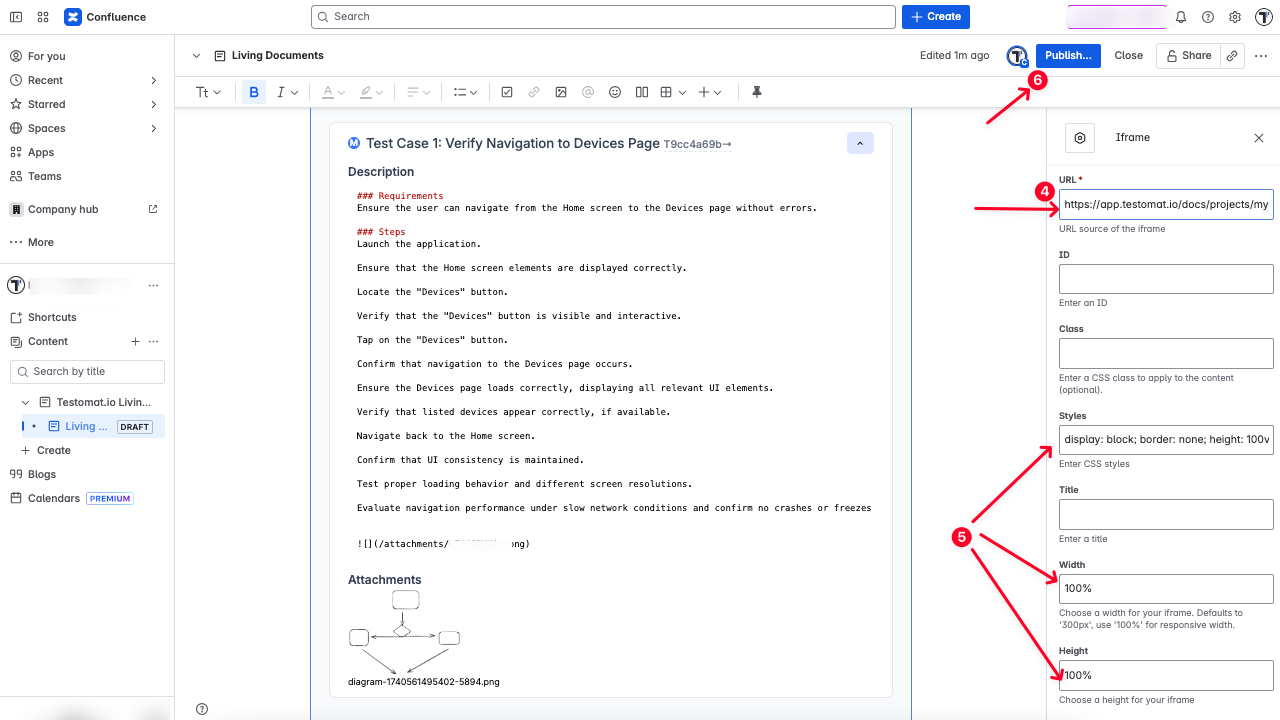
Task: Toggle italic formatting in the toolbar
Action: (x=281, y=91)
